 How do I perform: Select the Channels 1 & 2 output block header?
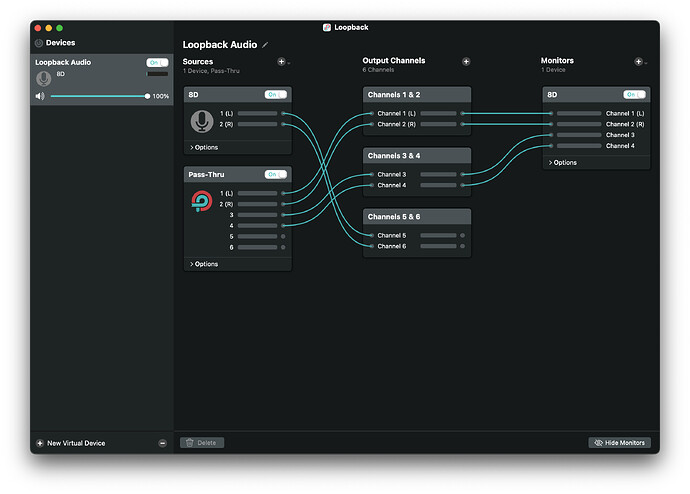point(417,95)
